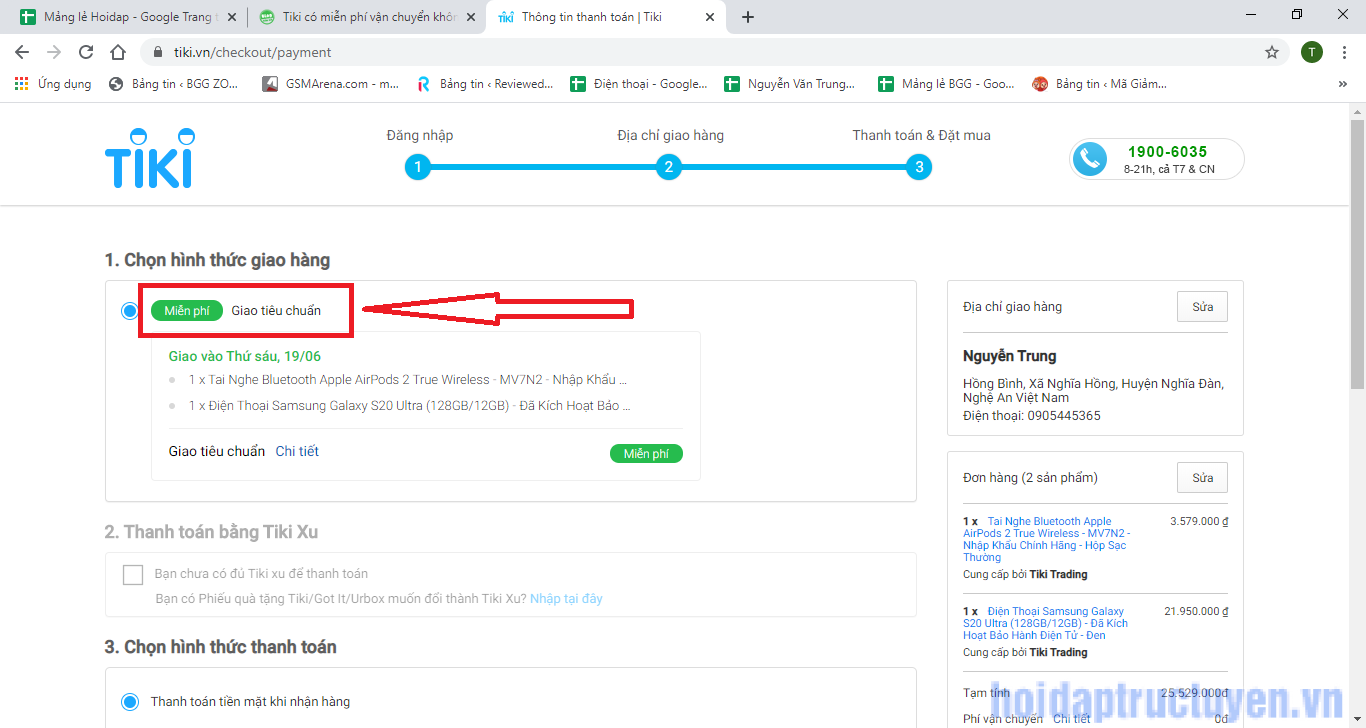
Task: Open the Bảng tin Mã Giảm bookmark
Action: (x=1100, y=84)
